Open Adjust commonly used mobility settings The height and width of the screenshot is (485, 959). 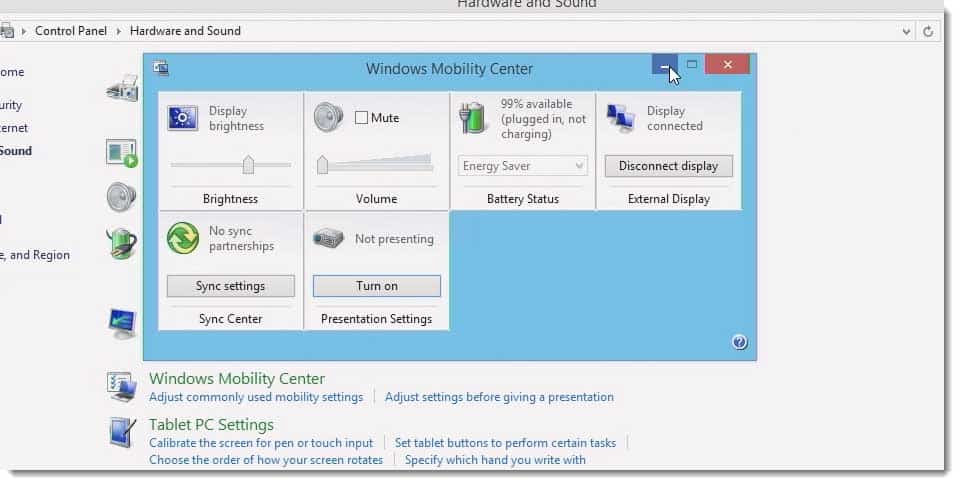[x=256, y=397]
